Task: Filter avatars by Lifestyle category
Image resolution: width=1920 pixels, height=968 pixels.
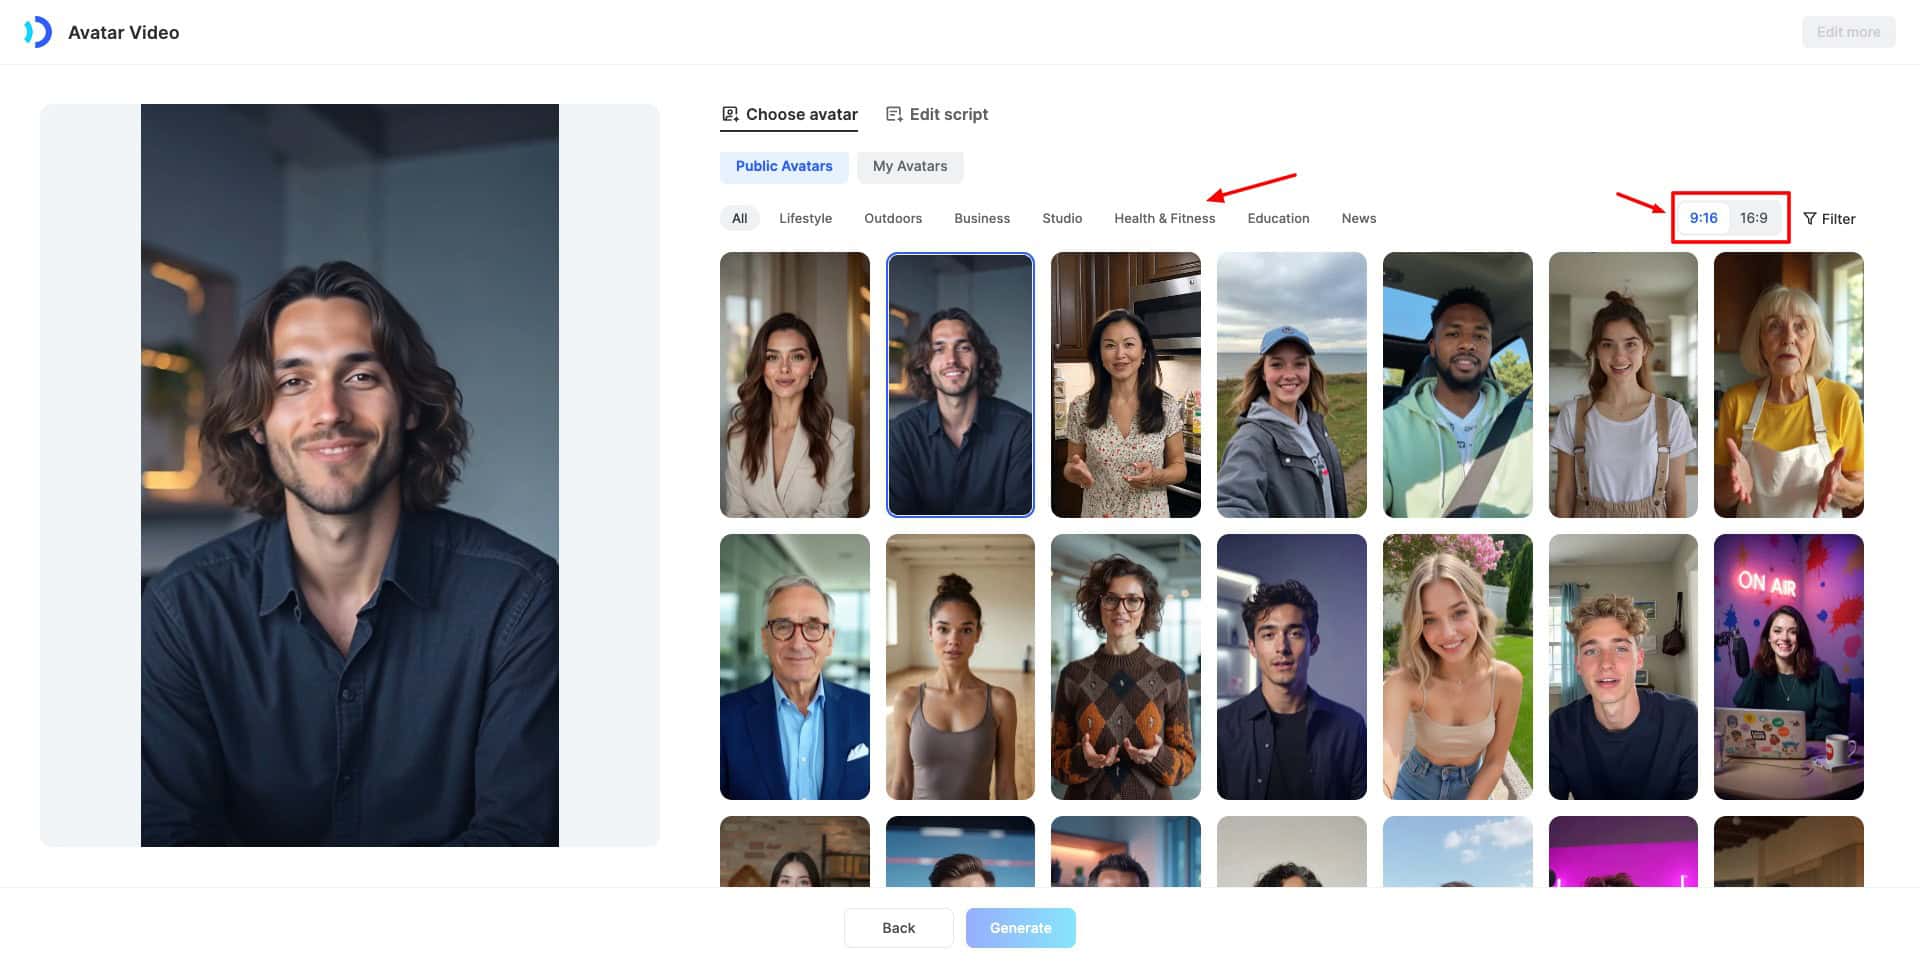Action: click(x=805, y=218)
